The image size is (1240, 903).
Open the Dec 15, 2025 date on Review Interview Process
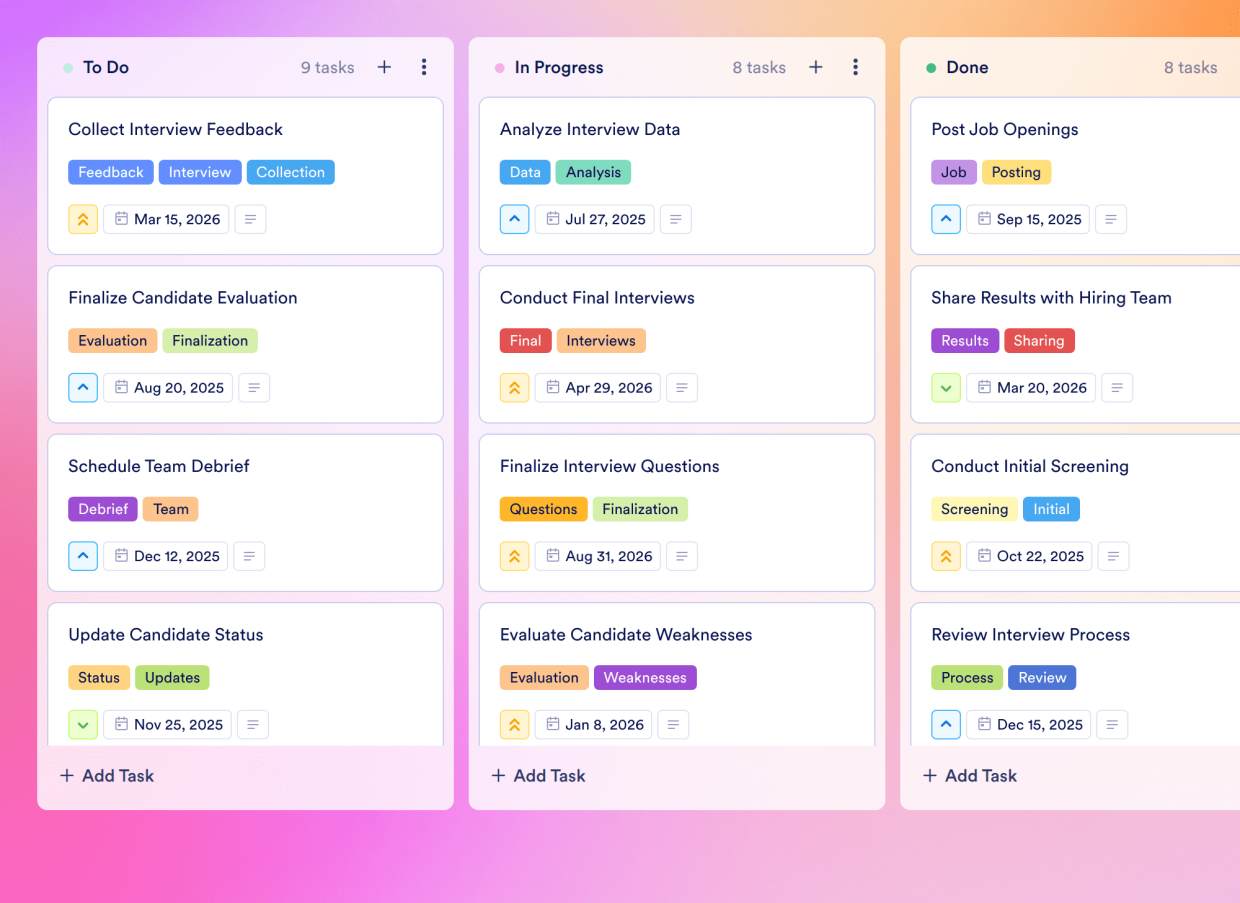click(1028, 724)
